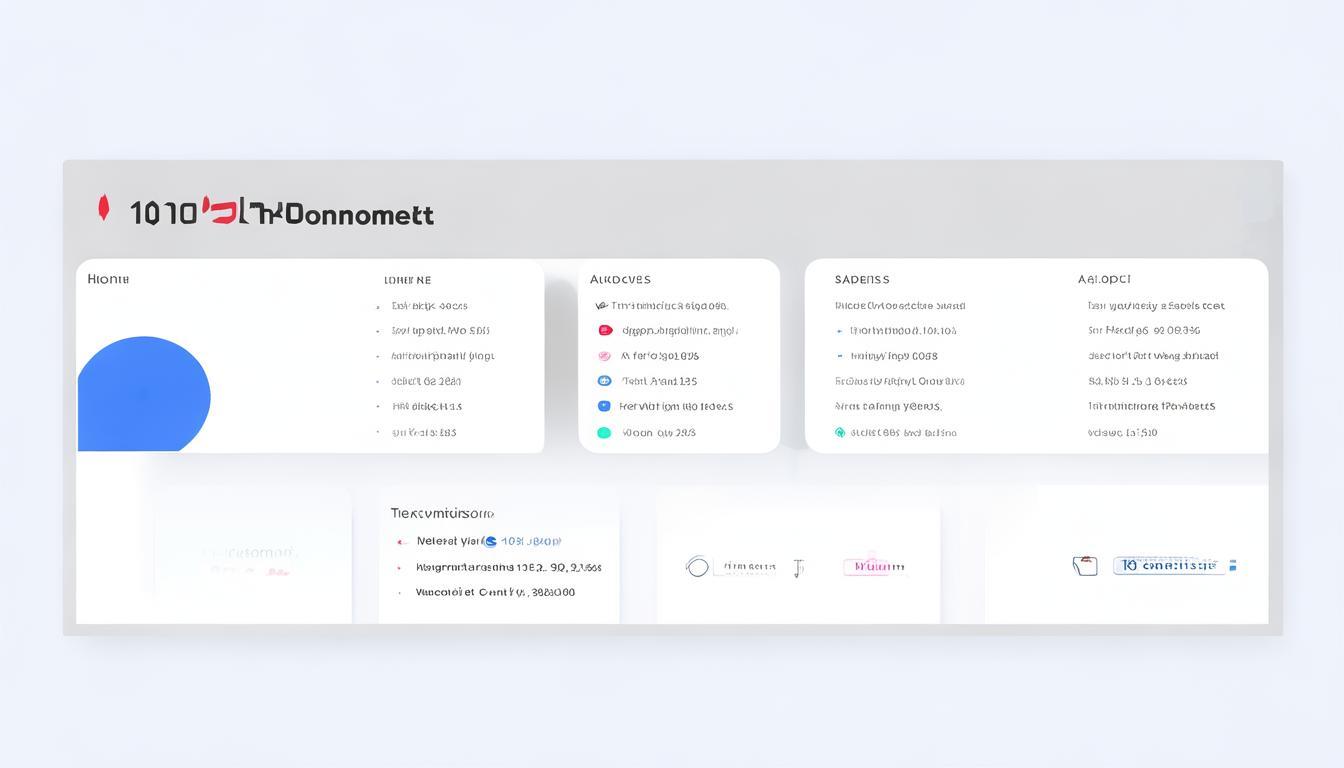Switch to the Alkdcves panel heading
Image resolution: width=1344 pixels, height=768 pixels.
(x=620, y=279)
